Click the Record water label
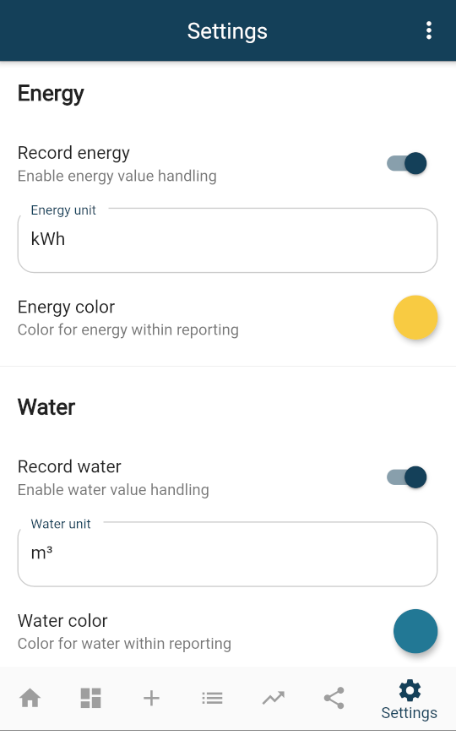The image size is (456, 731). 69,467
